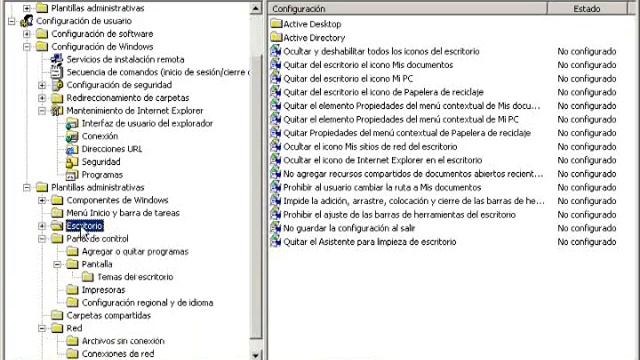Click the policy icon for Ocultar icono de Internet Explorer

click(276, 160)
